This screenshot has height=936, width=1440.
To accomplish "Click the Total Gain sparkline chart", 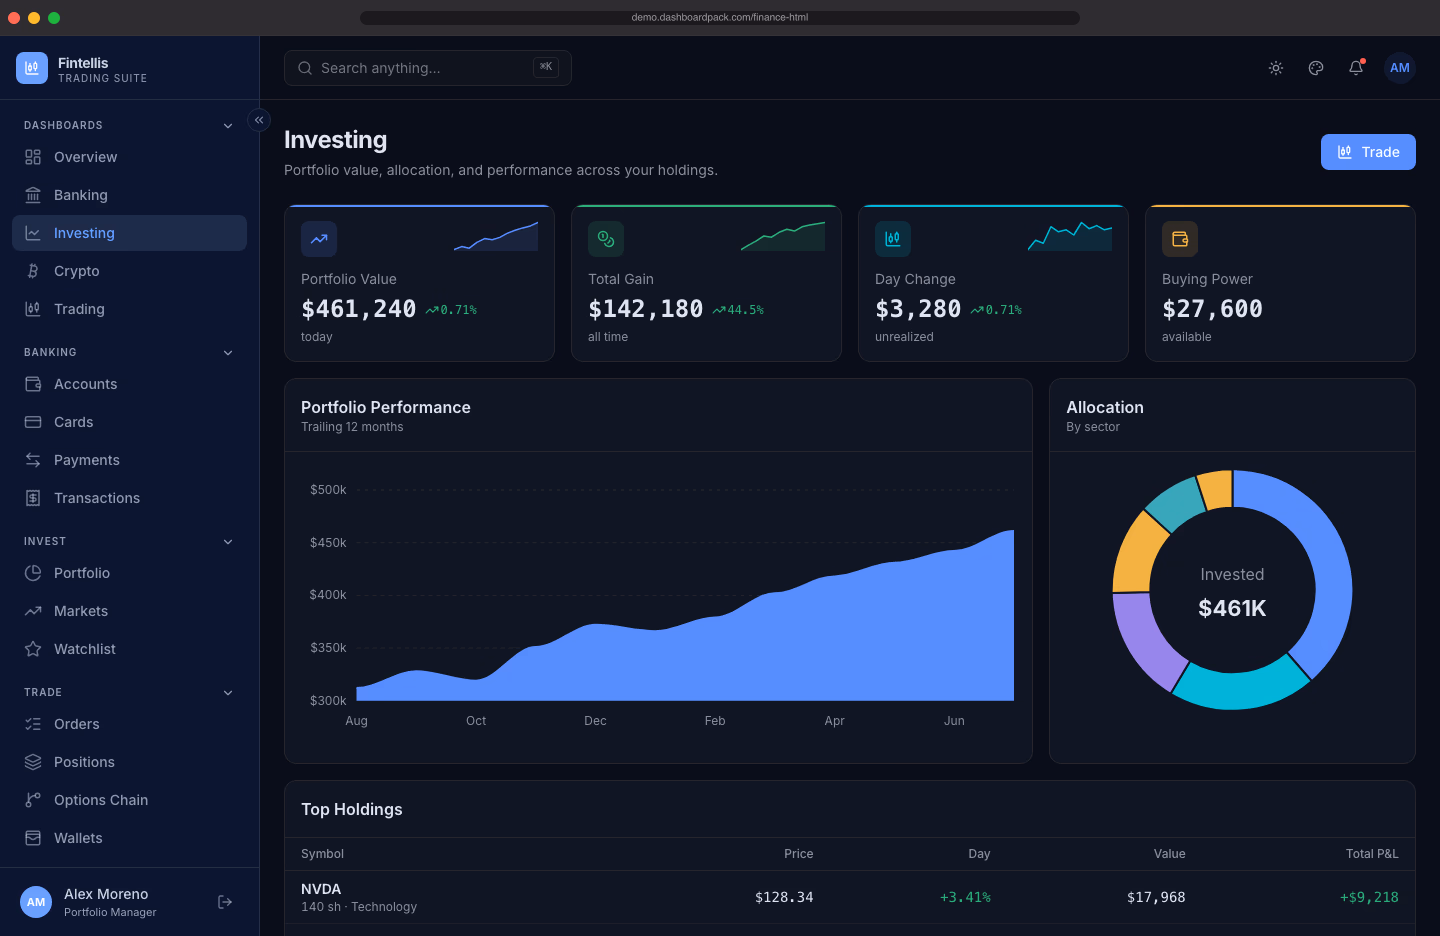I will 783,236.
